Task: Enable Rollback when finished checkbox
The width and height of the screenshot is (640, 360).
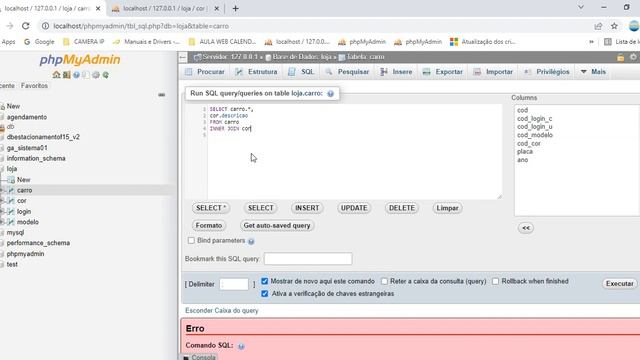Action: pos(495,281)
